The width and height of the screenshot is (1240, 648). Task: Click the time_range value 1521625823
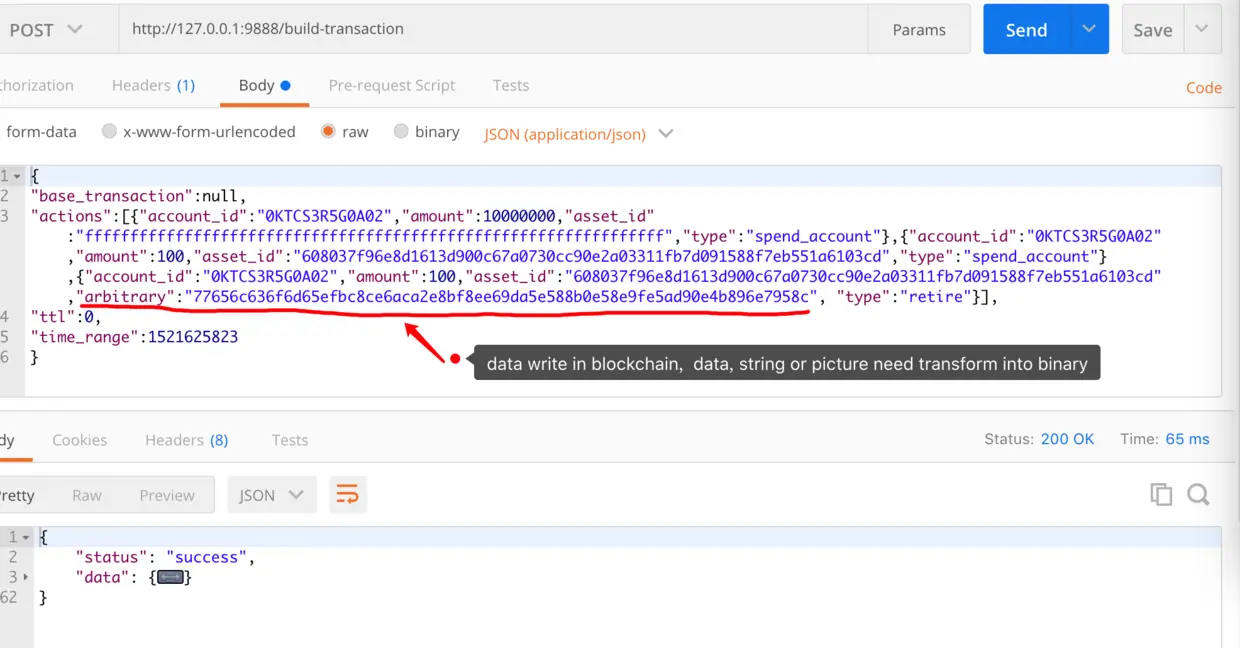[192, 337]
